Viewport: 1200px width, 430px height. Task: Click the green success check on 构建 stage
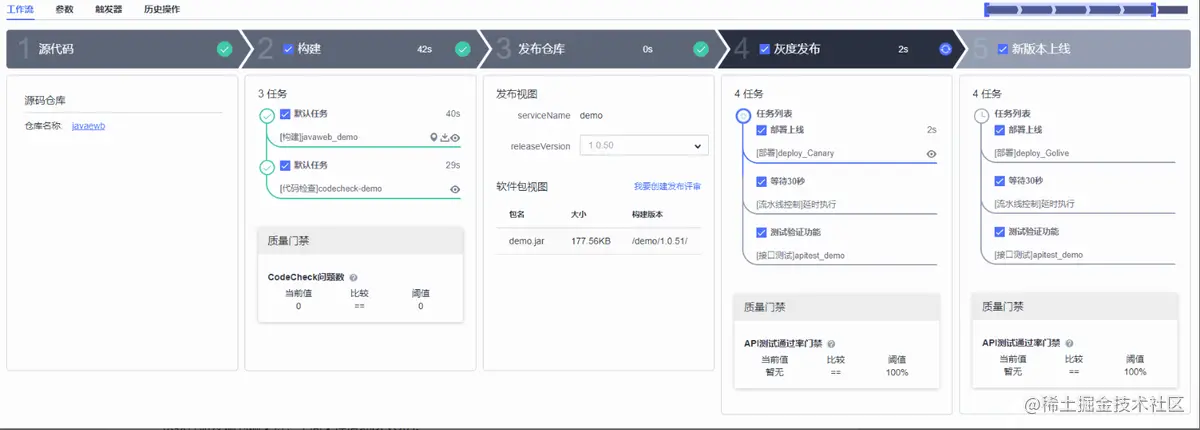pyautogui.click(x=462, y=48)
